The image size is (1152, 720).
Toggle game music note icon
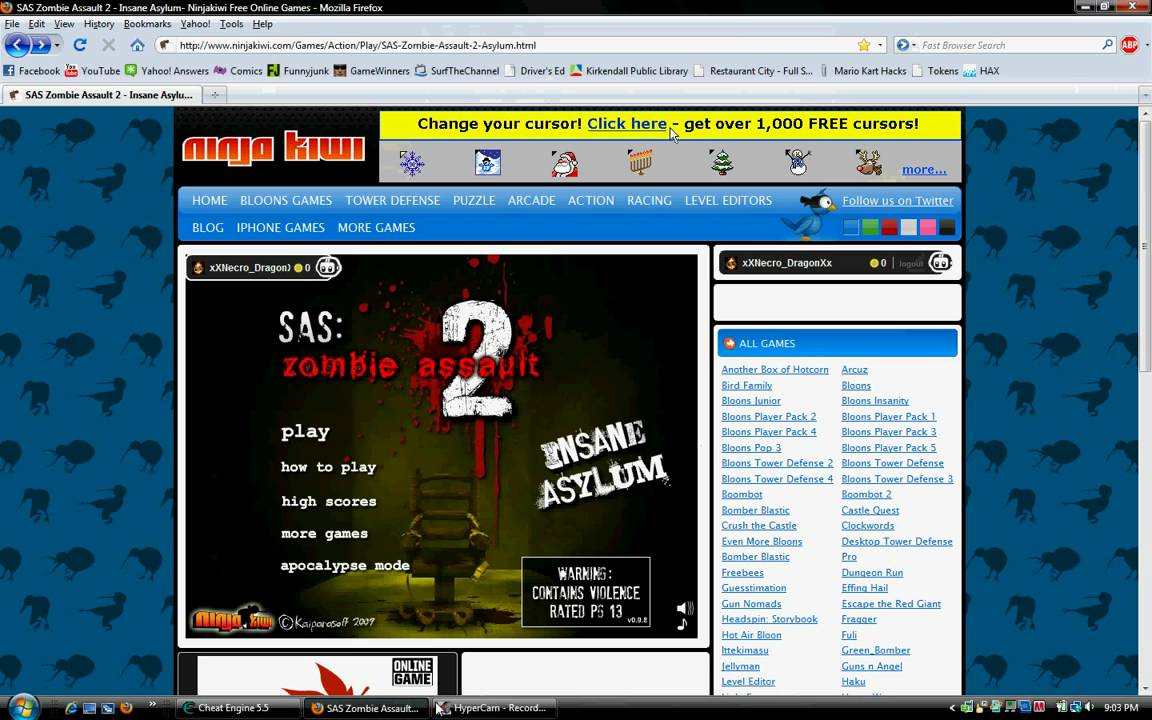683,624
